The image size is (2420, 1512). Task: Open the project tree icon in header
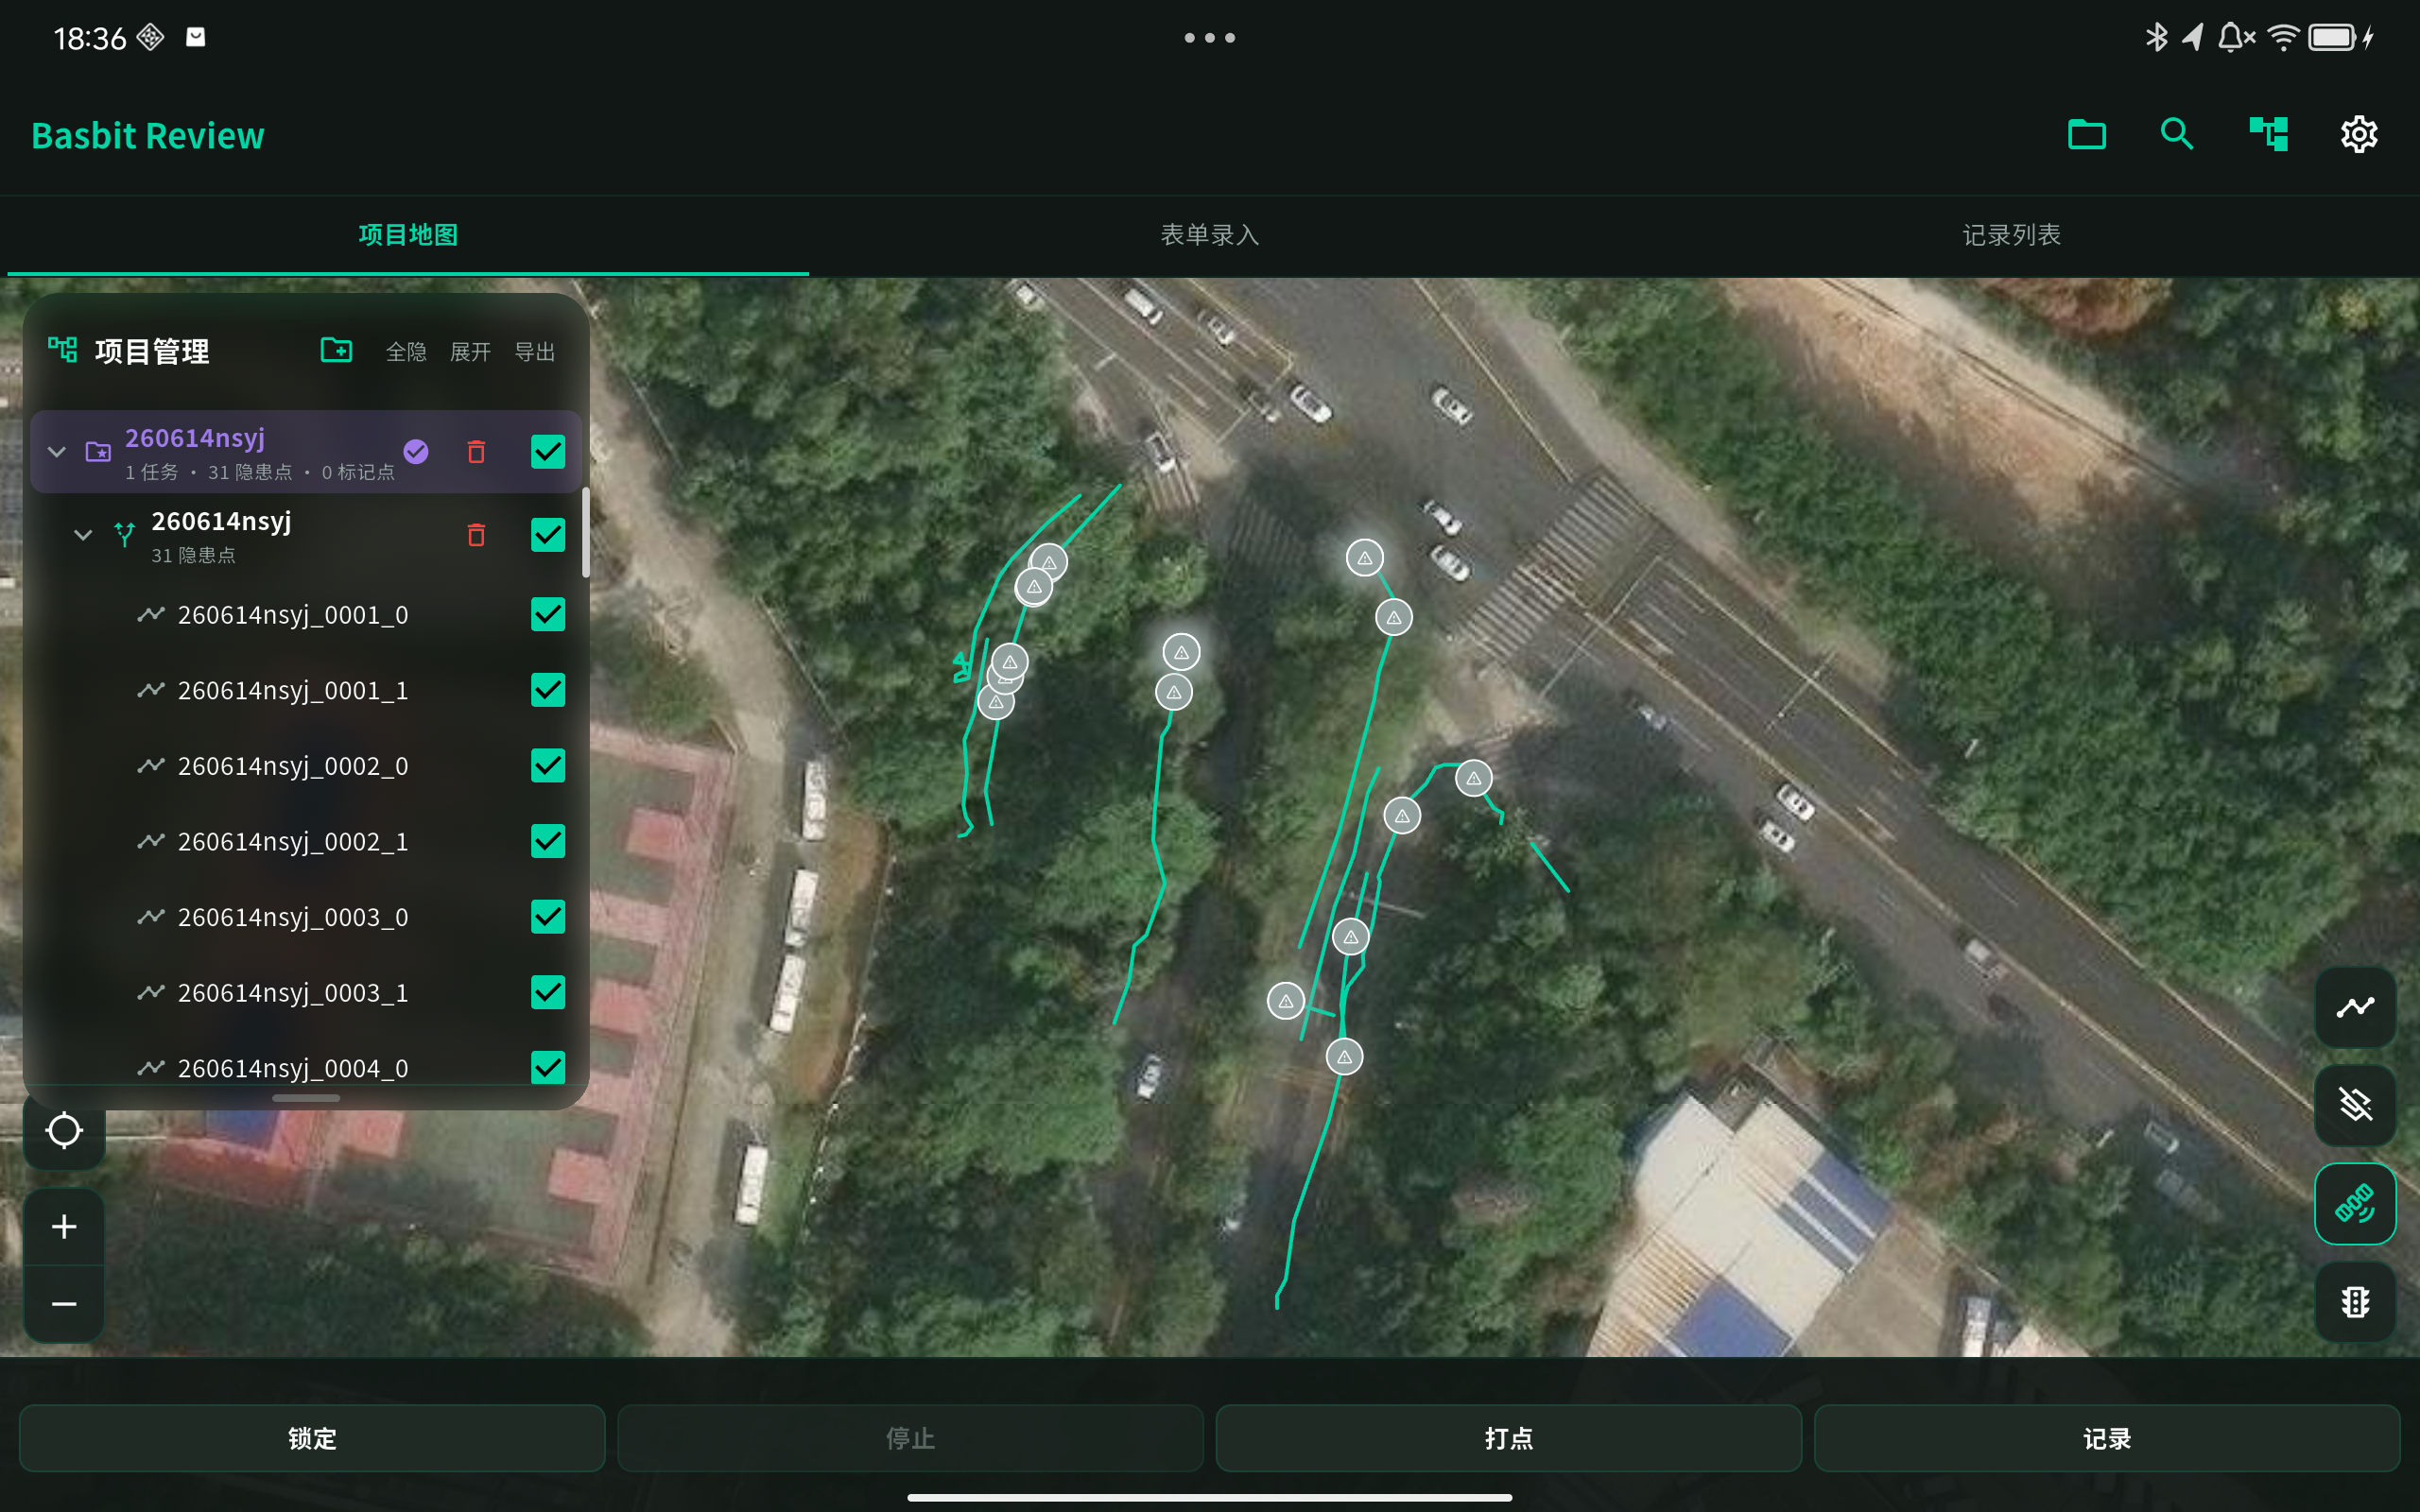coord(2268,134)
